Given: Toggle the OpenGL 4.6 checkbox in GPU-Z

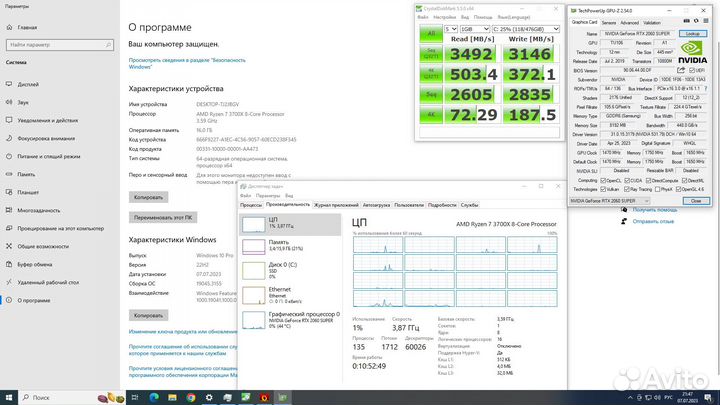Looking at the screenshot, I should (679, 189).
